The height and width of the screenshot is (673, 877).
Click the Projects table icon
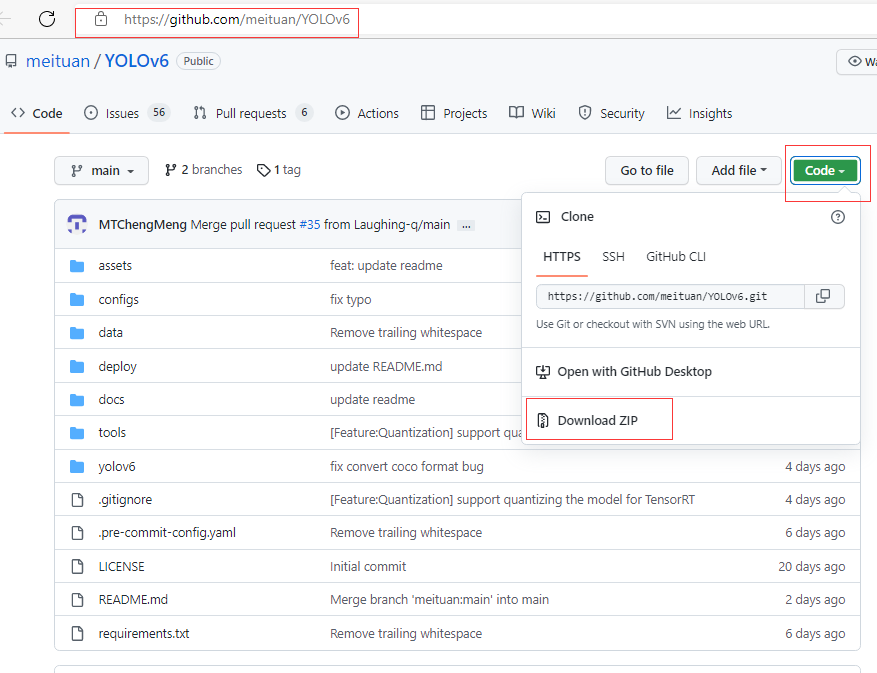click(x=428, y=113)
